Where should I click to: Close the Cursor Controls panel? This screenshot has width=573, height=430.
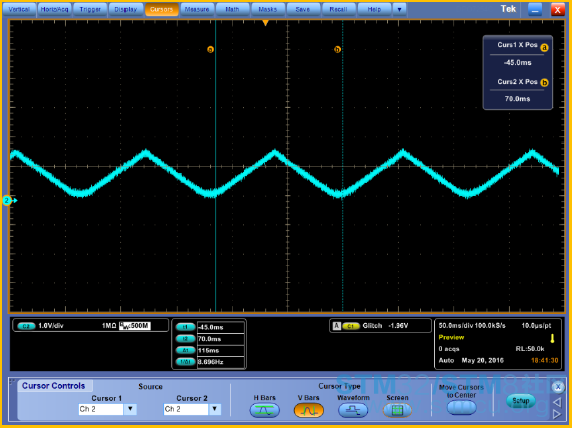pyautogui.click(x=558, y=387)
